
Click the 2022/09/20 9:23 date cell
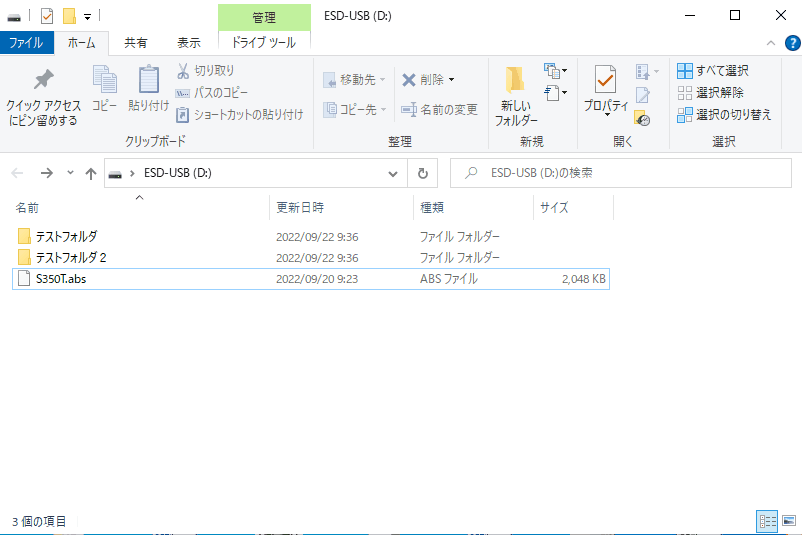coord(317,279)
